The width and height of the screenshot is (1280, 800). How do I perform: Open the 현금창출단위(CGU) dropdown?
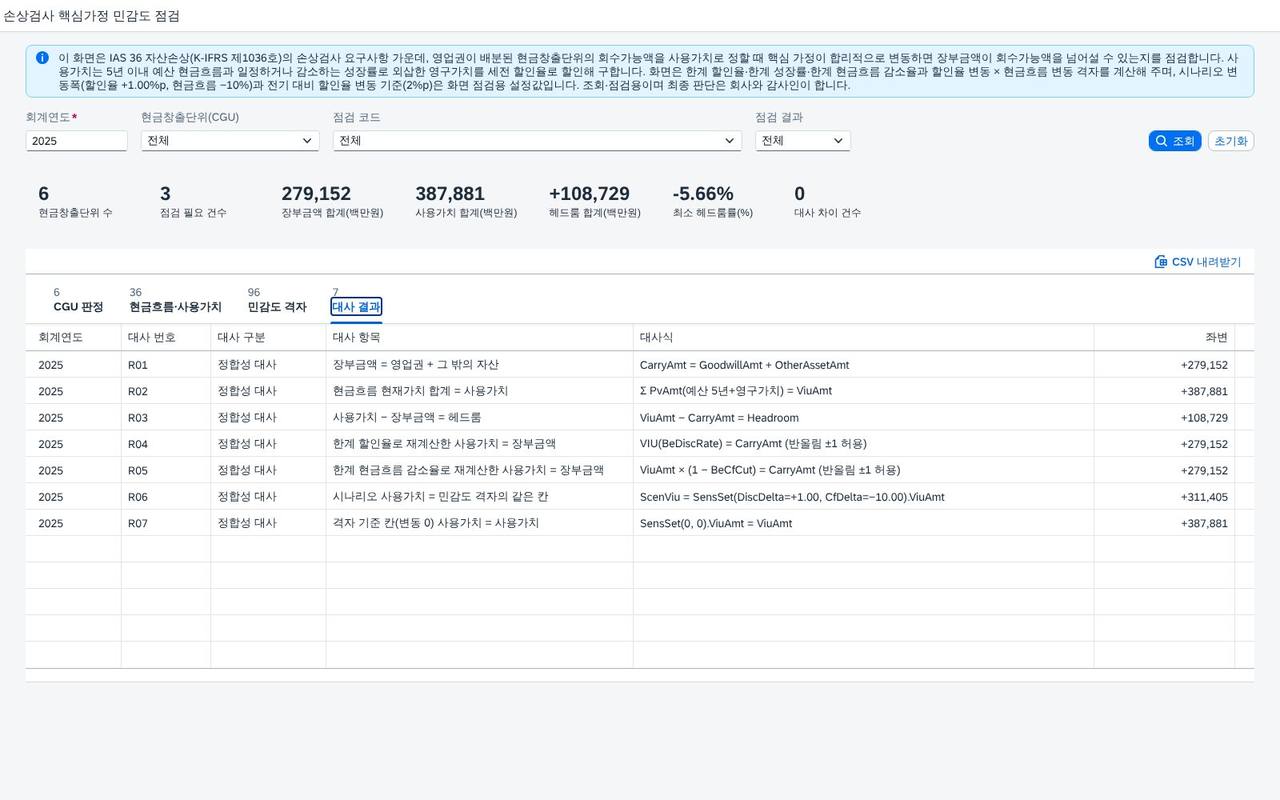click(230, 141)
